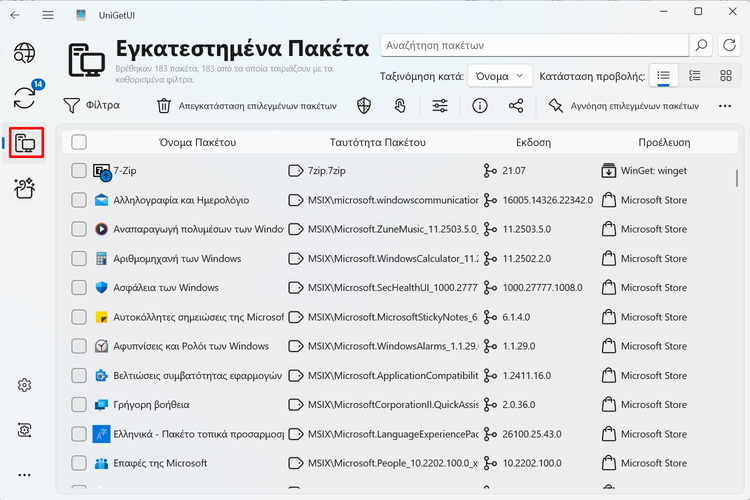Select the Επαφές της Microsoft checkbox
The width and height of the screenshot is (750, 500).
point(79,463)
